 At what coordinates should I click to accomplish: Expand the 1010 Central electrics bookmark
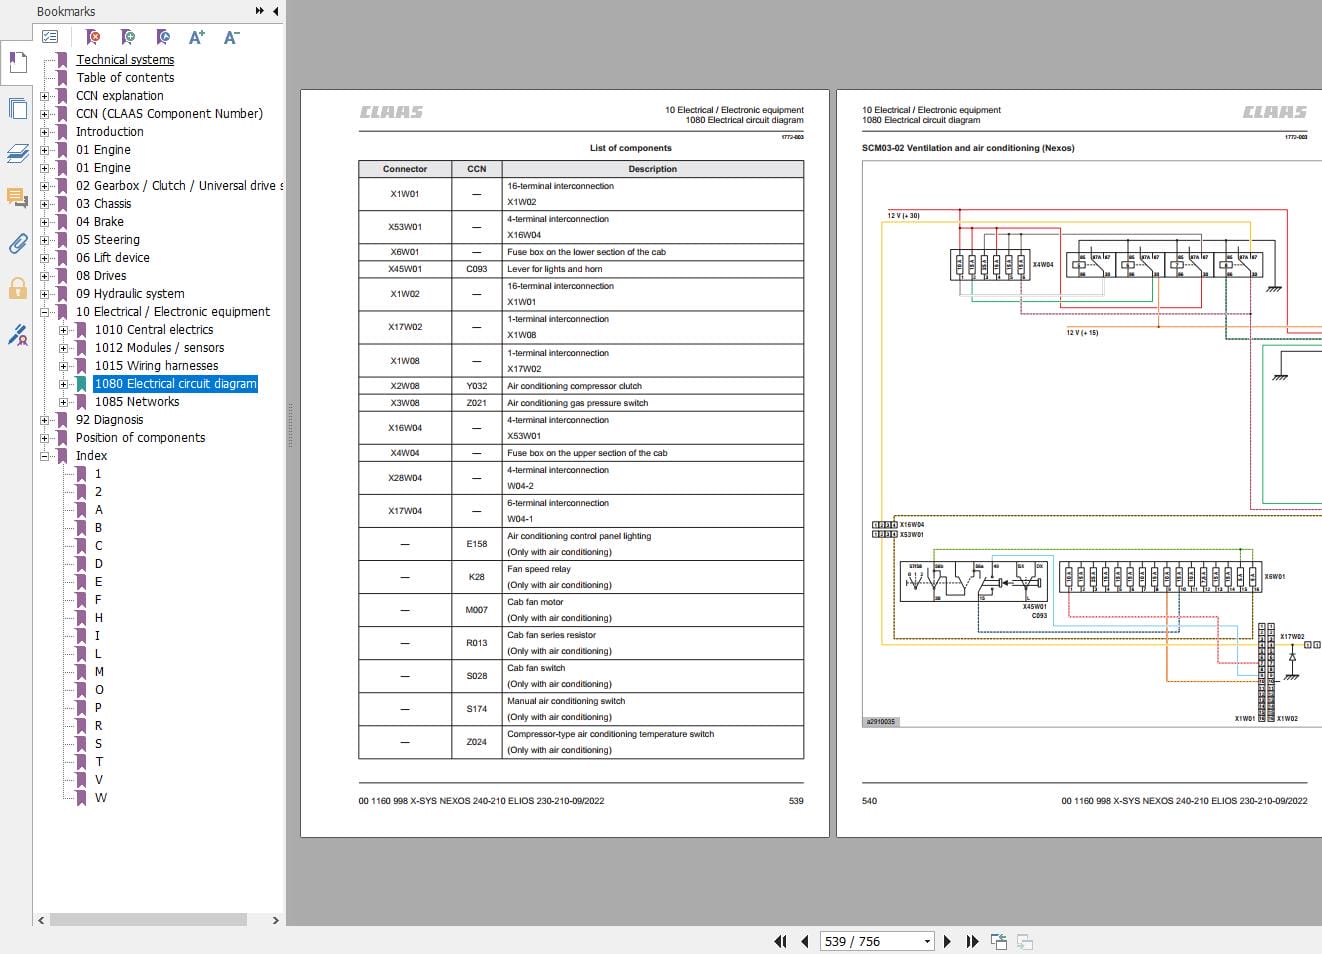(63, 330)
